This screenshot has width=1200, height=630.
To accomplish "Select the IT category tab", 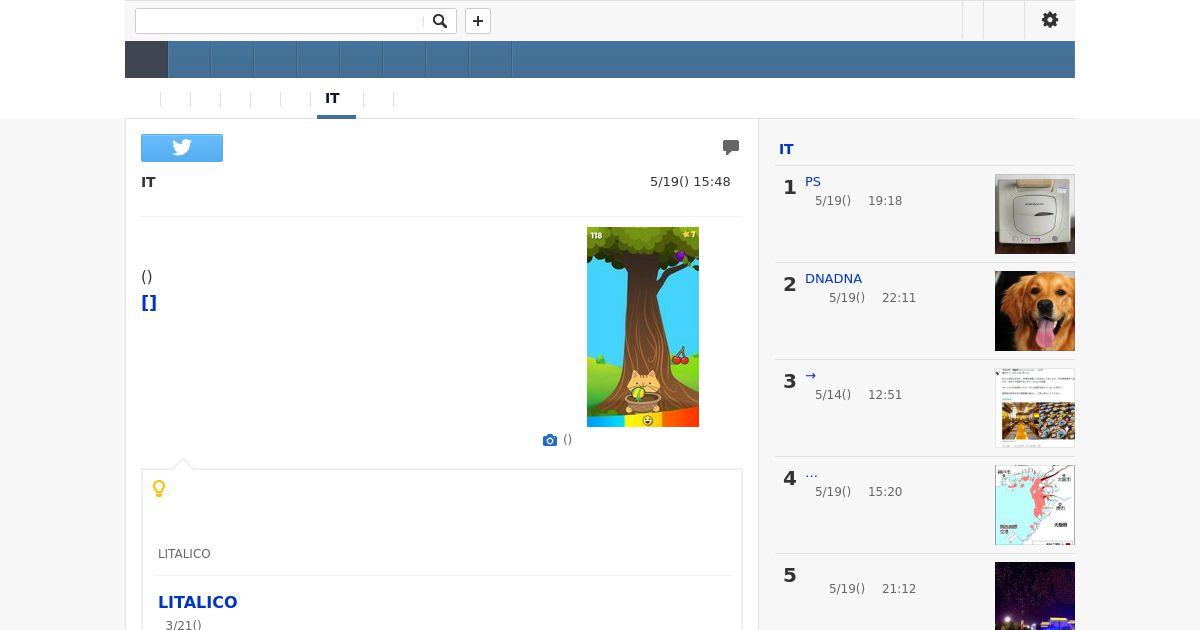I will [333, 98].
